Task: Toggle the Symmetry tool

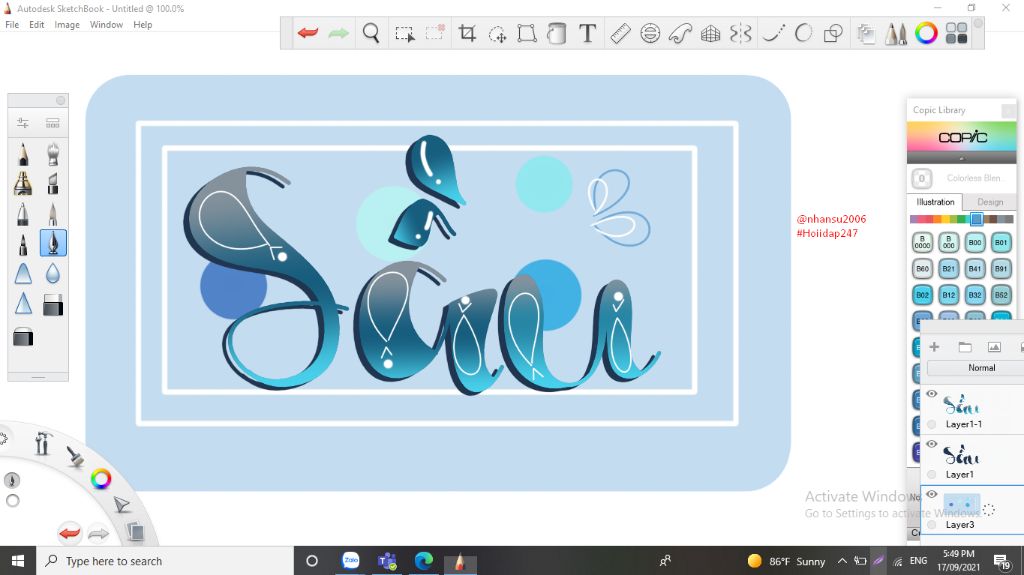Action: click(x=741, y=33)
